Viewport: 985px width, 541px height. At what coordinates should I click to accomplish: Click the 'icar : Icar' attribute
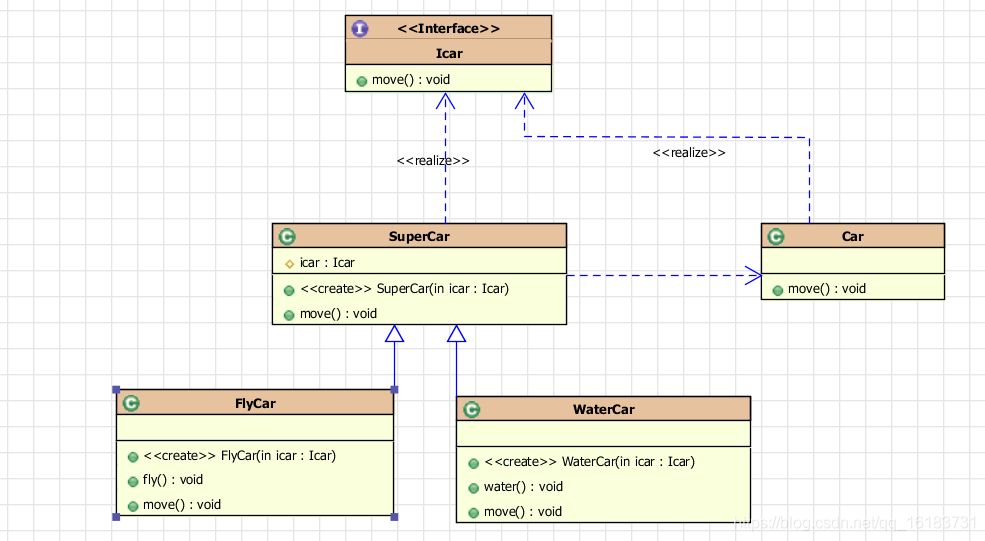click(327, 263)
